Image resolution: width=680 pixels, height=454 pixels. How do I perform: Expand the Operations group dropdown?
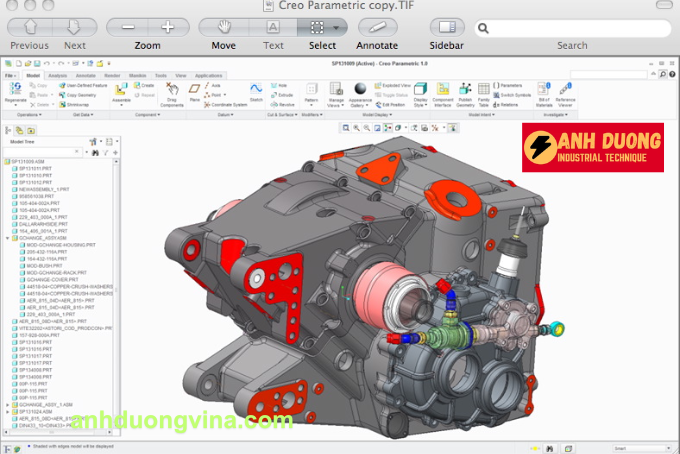[x=29, y=115]
